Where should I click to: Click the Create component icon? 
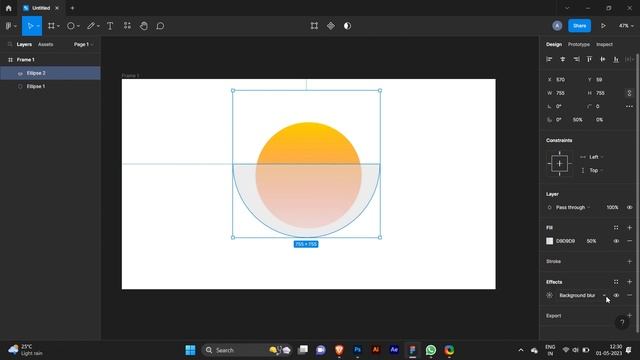point(331,26)
